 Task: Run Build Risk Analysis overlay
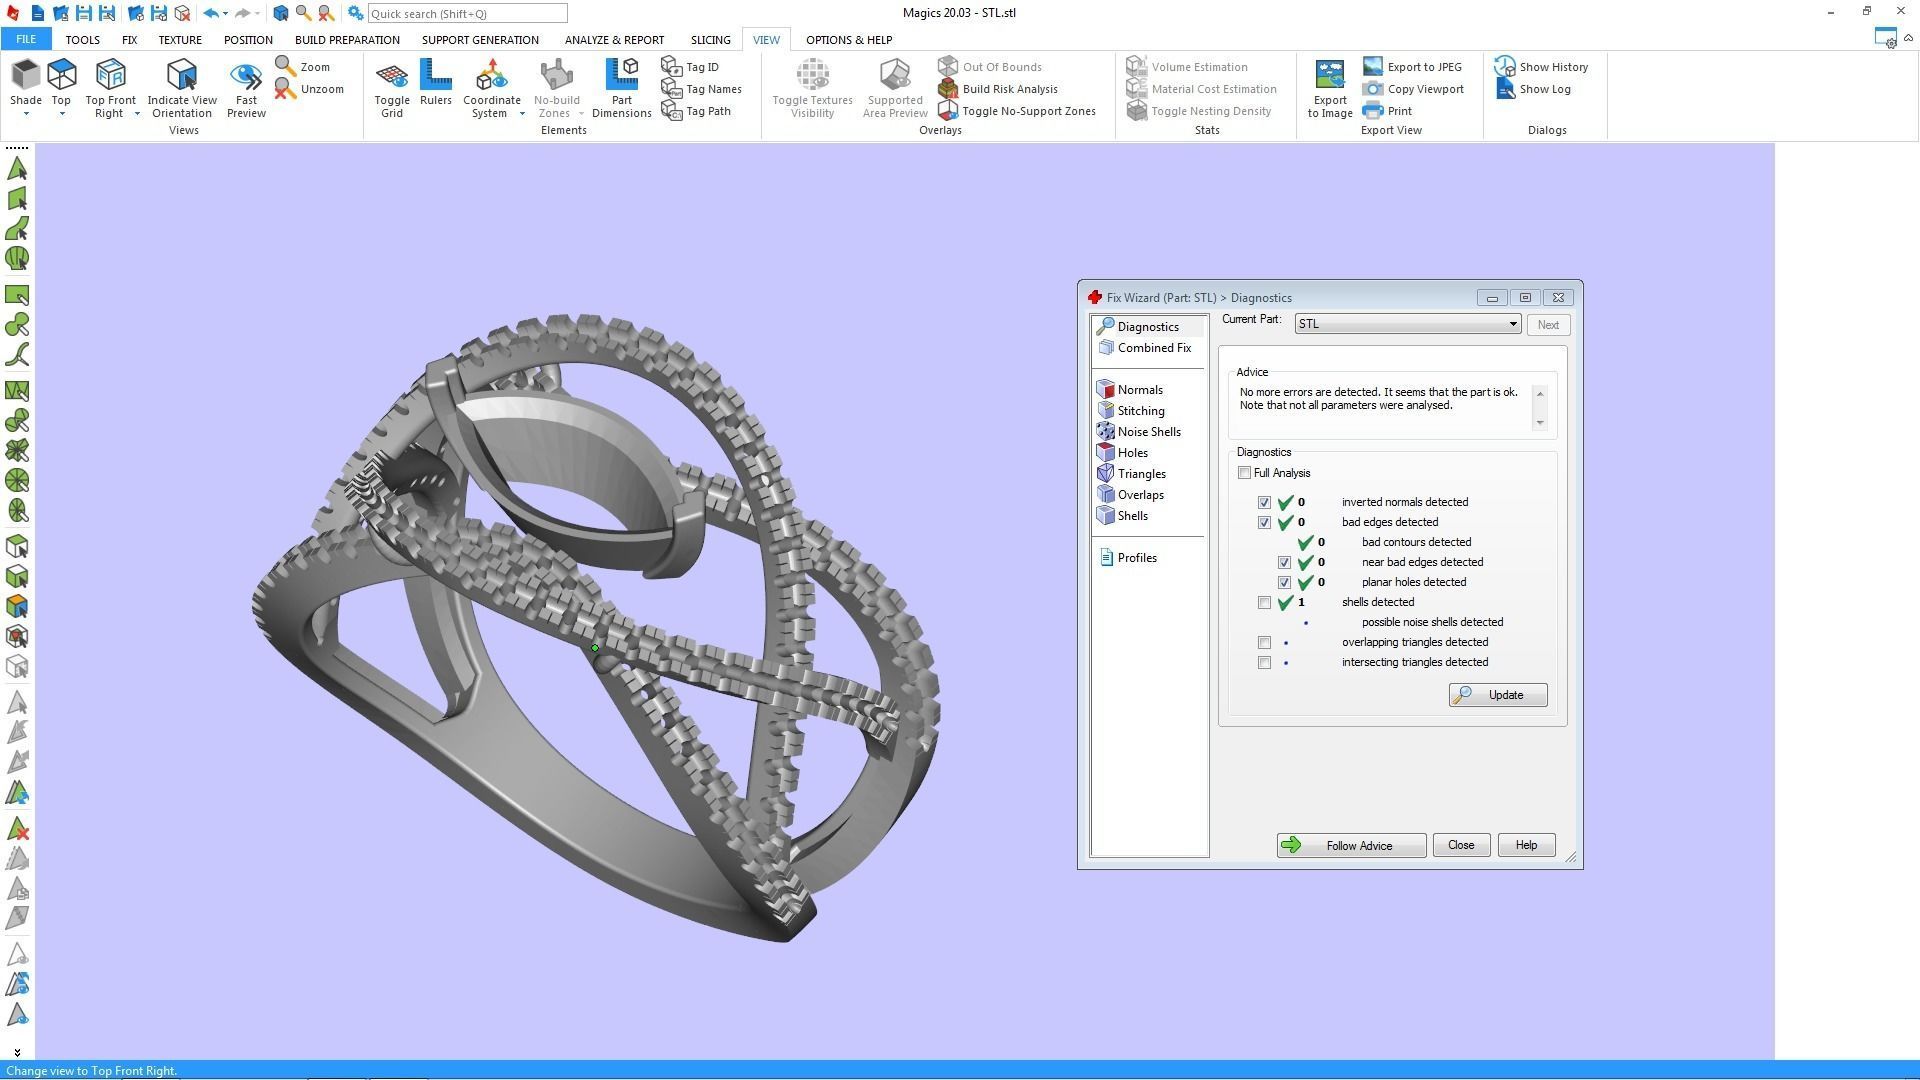[x=998, y=89]
